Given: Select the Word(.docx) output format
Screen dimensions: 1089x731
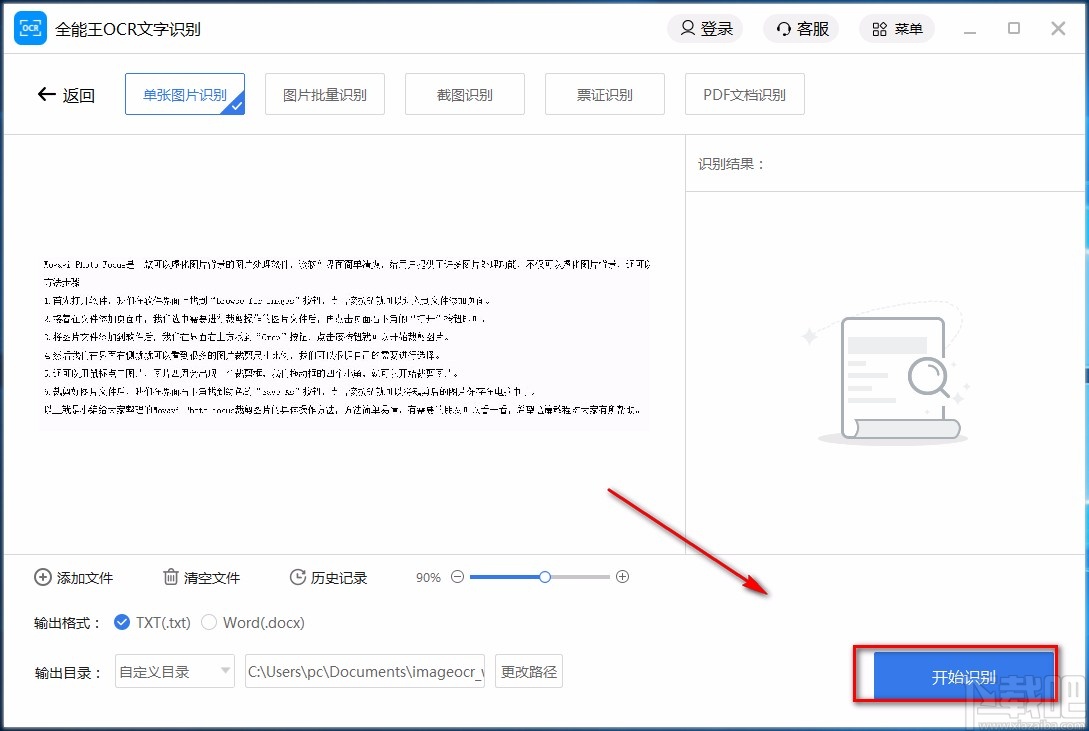Looking at the screenshot, I should click(x=210, y=621).
